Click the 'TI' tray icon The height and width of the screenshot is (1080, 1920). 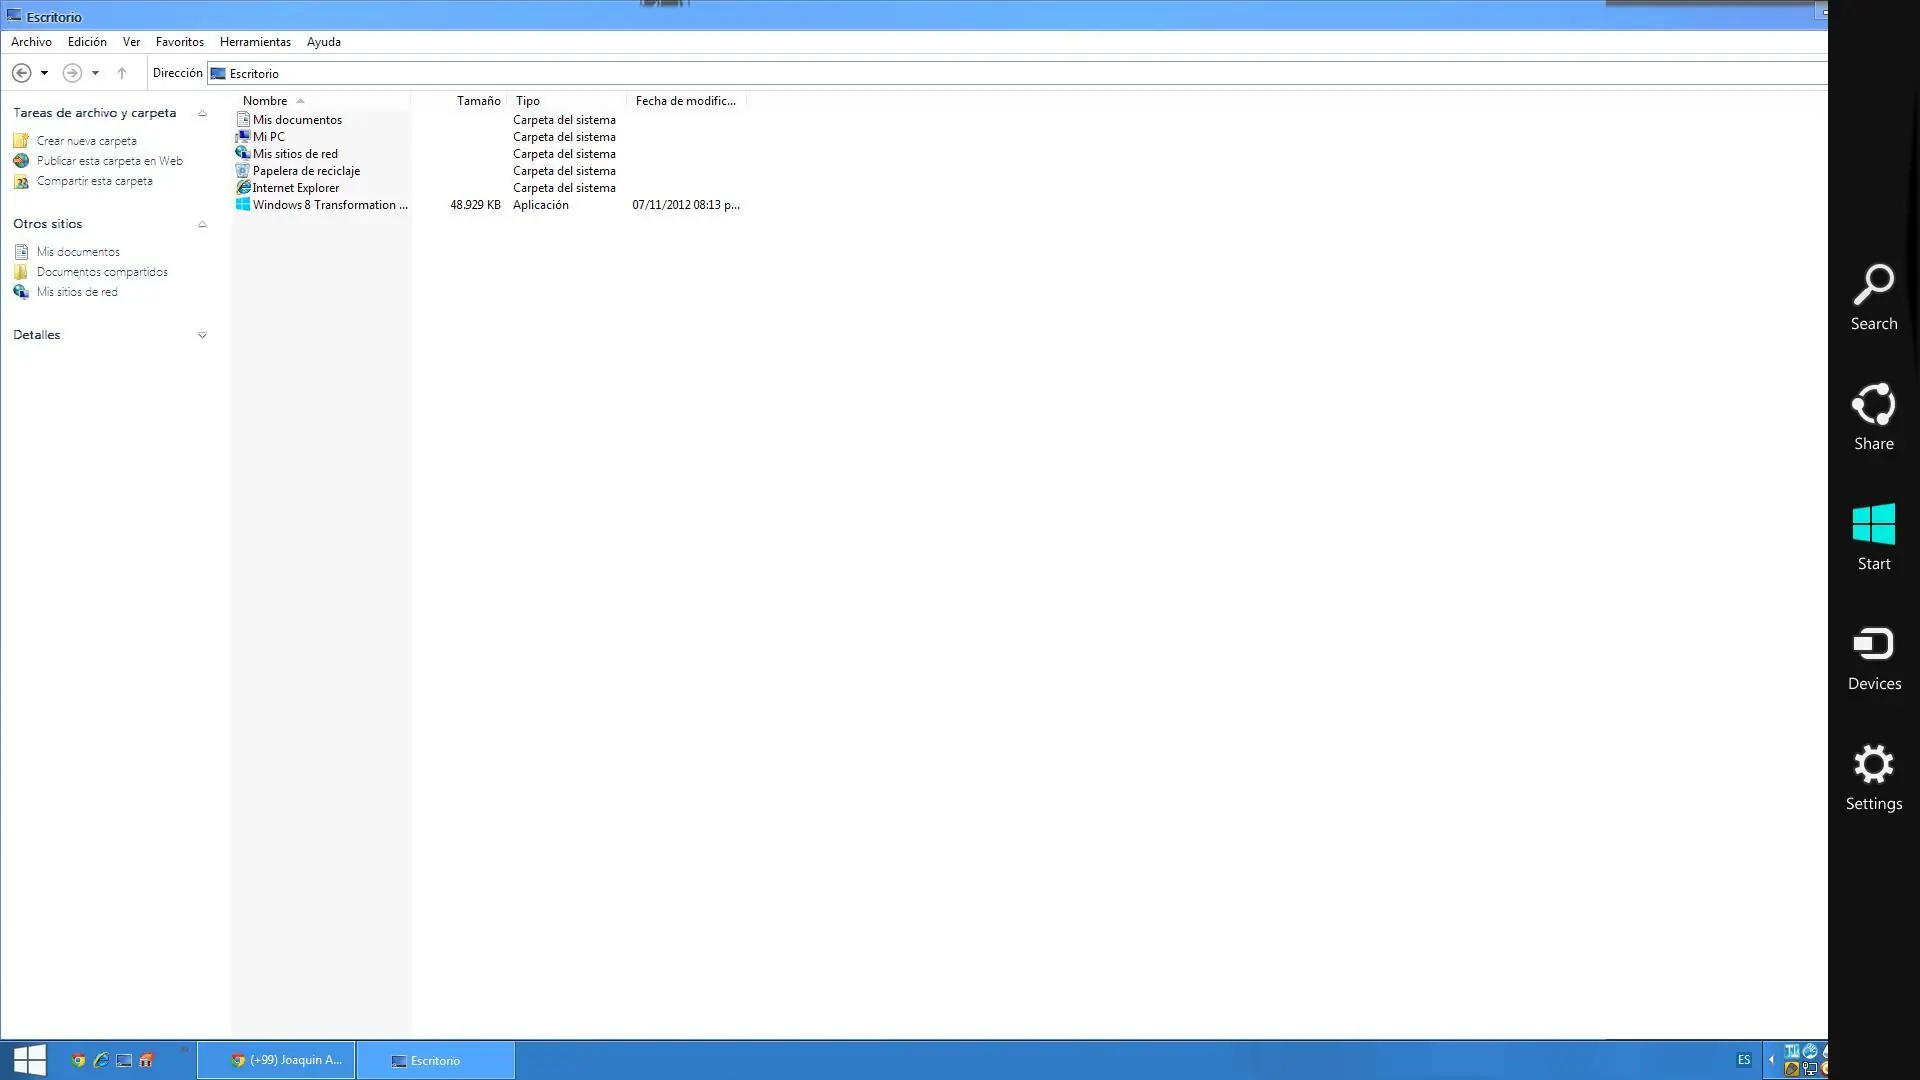(x=1792, y=1051)
